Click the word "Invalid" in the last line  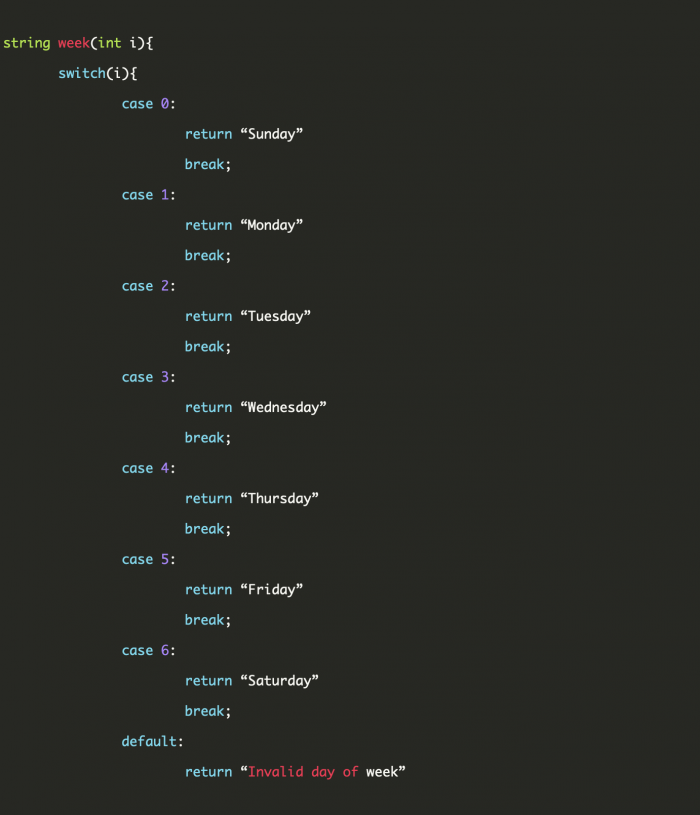point(275,771)
